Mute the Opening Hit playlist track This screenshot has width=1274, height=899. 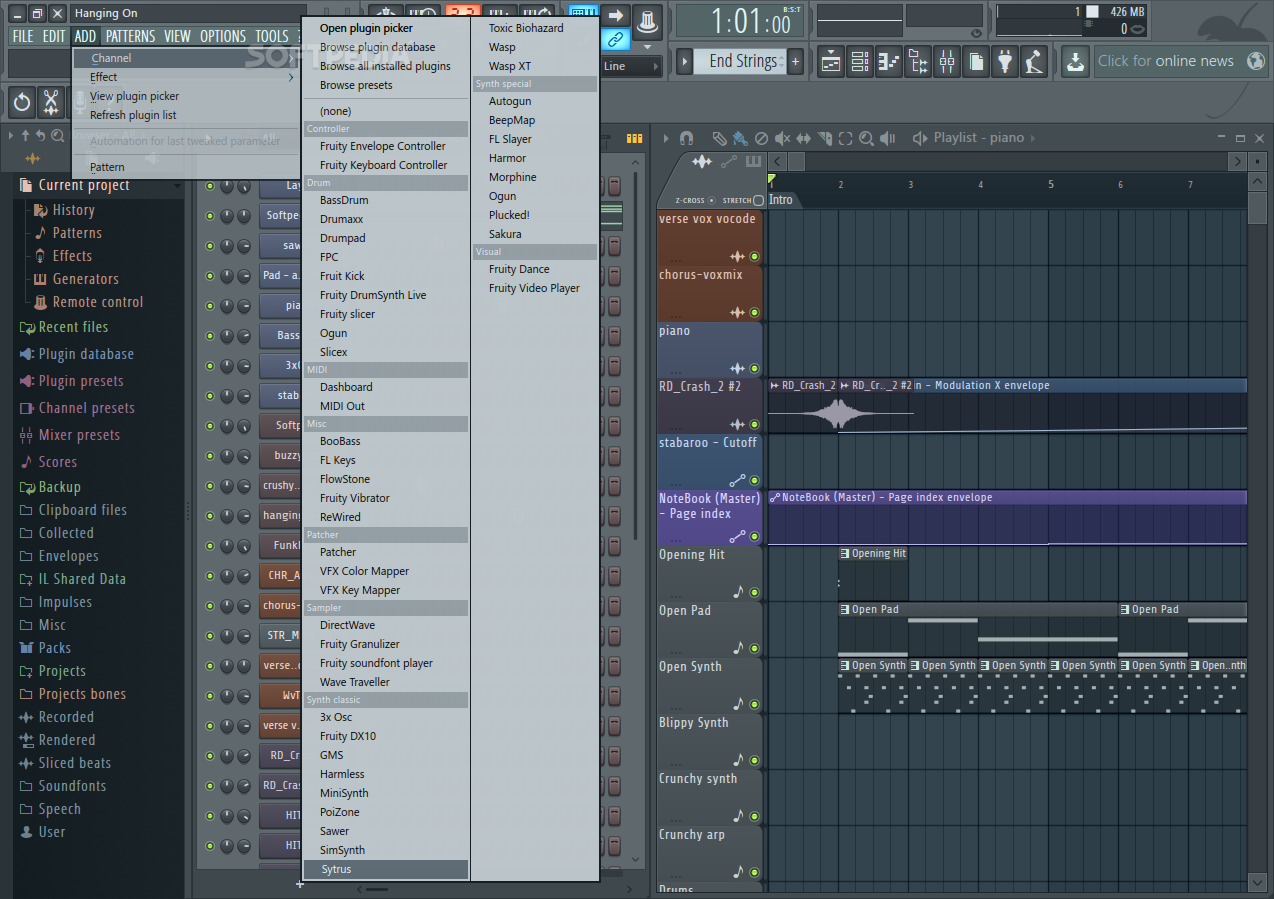[754, 593]
